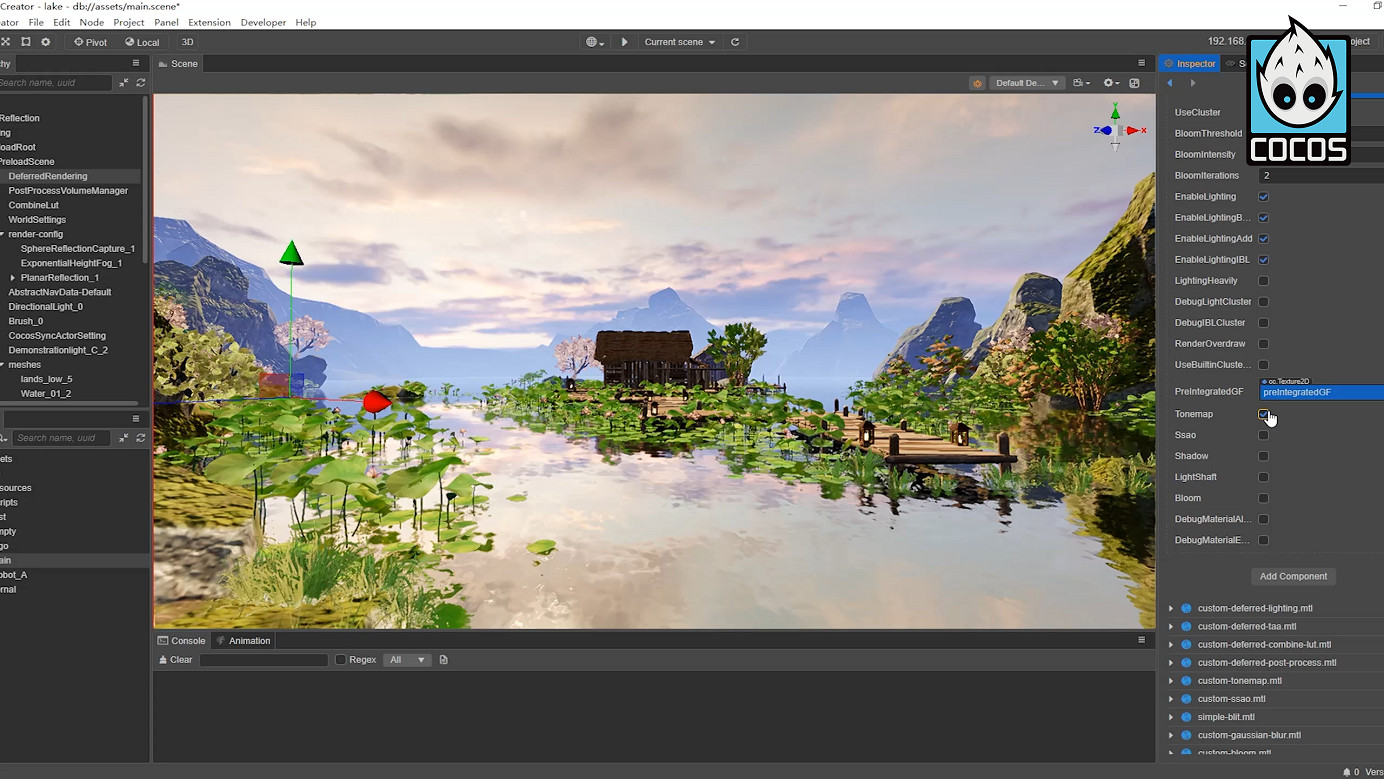Image resolution: width=1384 pixels, height=779 pixels.
Task: Open the scene camera settings icon
Action: [x=1080, y=83]
